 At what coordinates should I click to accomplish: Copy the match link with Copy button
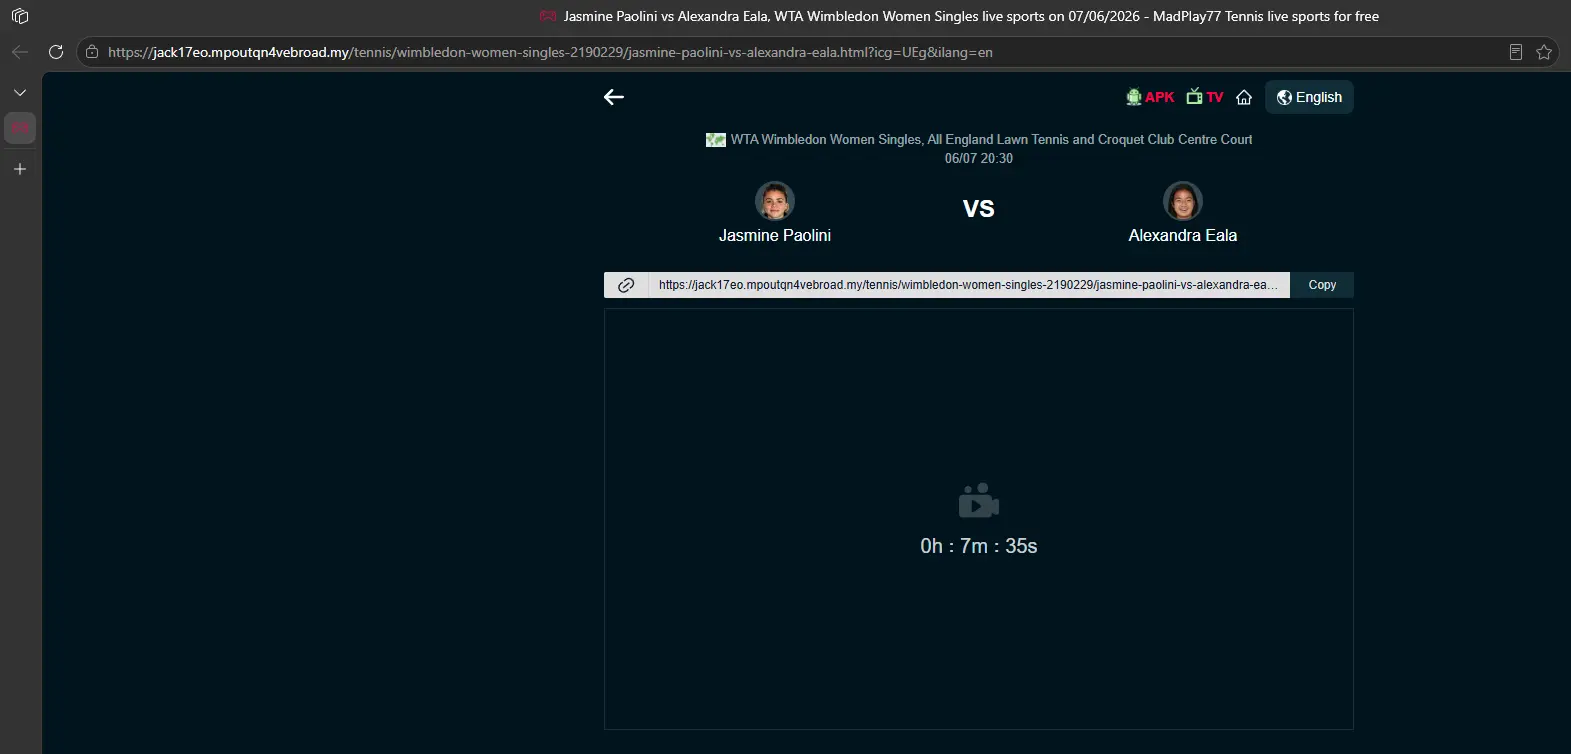click(1322, 285)
